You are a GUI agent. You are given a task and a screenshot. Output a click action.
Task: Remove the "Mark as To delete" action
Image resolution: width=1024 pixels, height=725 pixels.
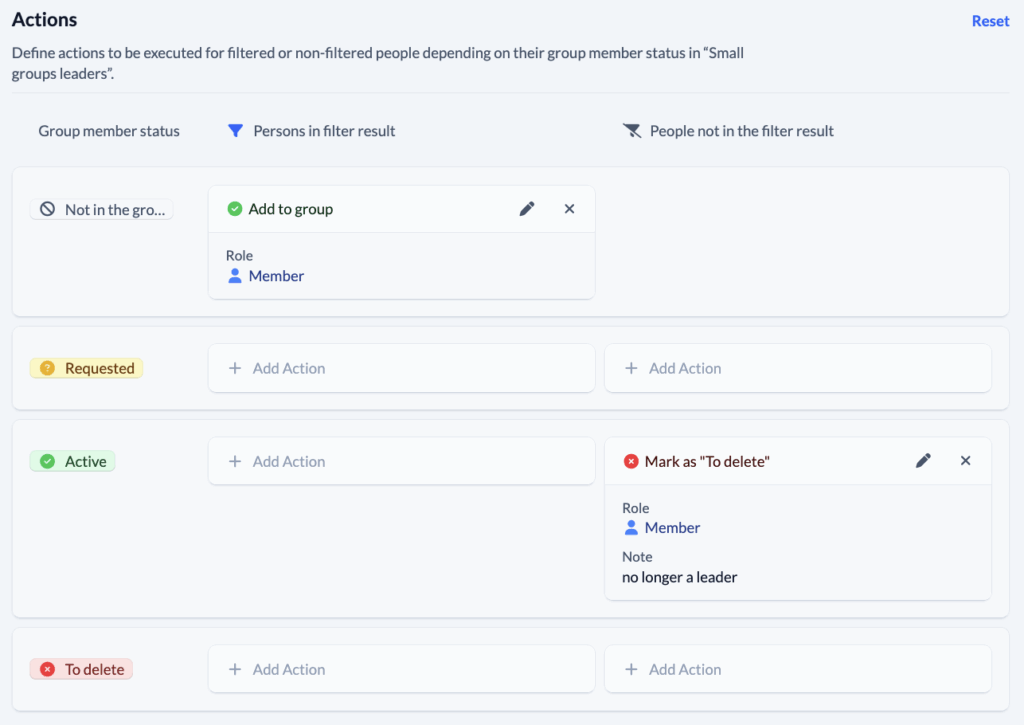[x=965, y=461]
